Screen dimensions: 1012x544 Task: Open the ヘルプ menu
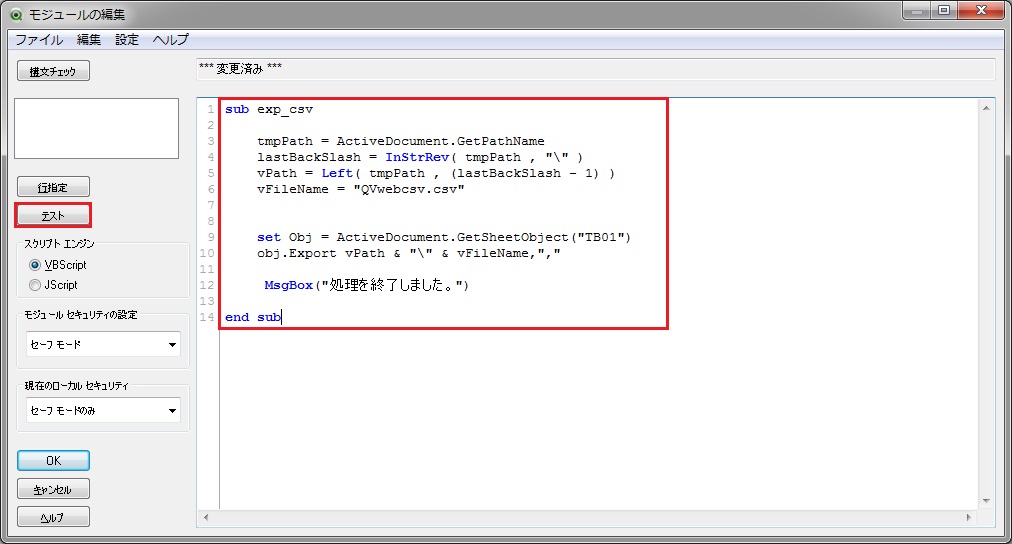pyautogui.click(x=170, y=39)
